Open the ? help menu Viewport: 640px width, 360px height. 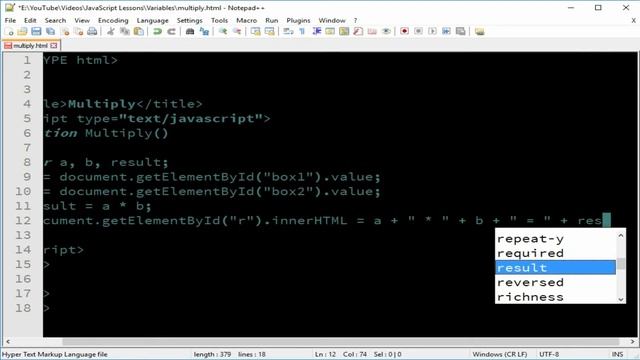355,20
